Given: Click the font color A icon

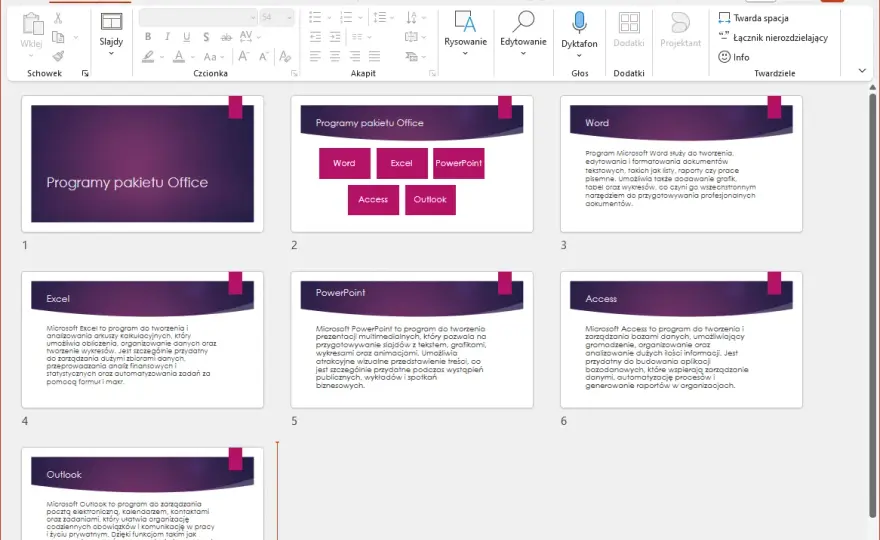Looking at the screenshot, I should pos(178,57).
